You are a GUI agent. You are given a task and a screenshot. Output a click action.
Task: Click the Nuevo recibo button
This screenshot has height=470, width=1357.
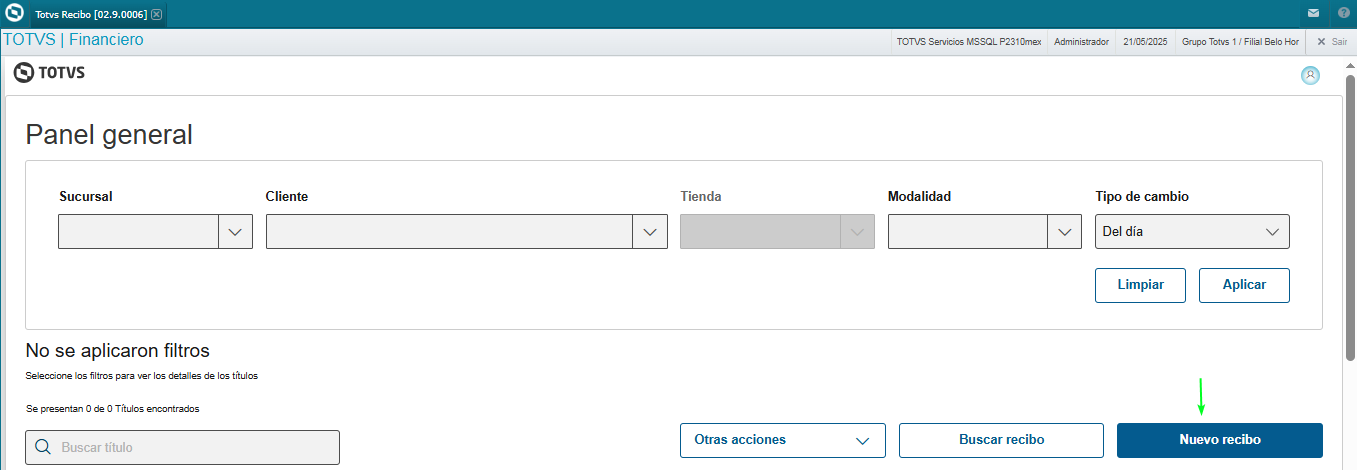[1219, 440]
